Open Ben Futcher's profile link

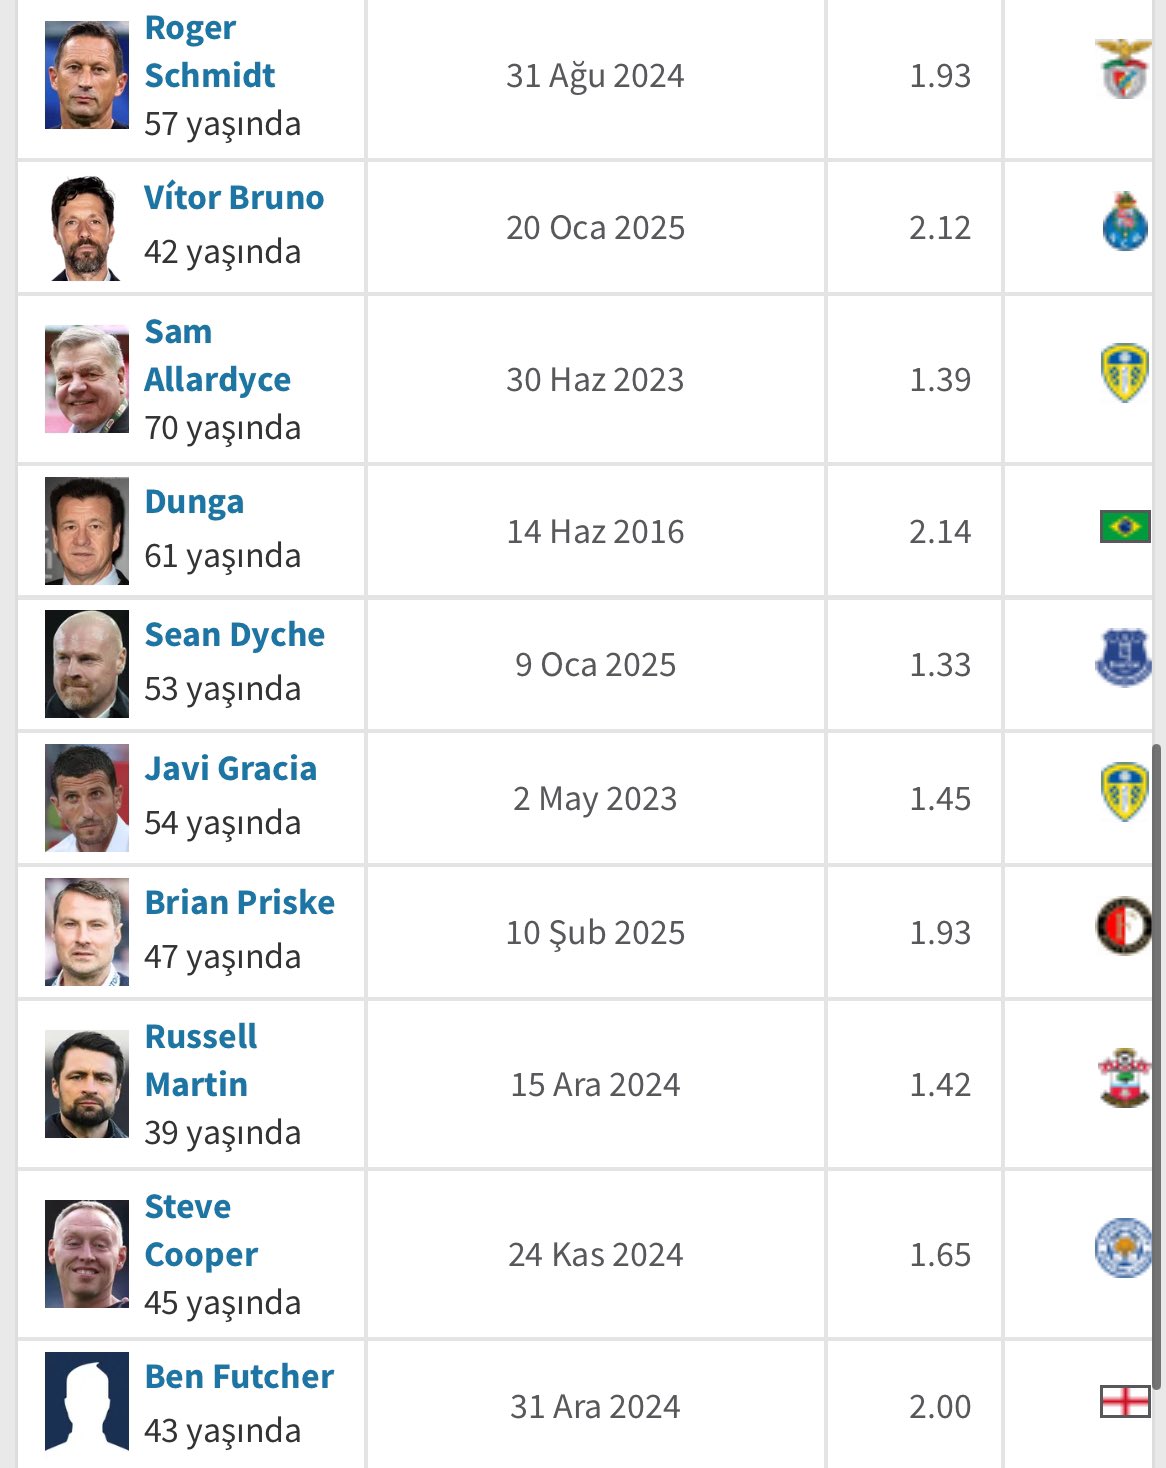click(x=239, y=1376)
